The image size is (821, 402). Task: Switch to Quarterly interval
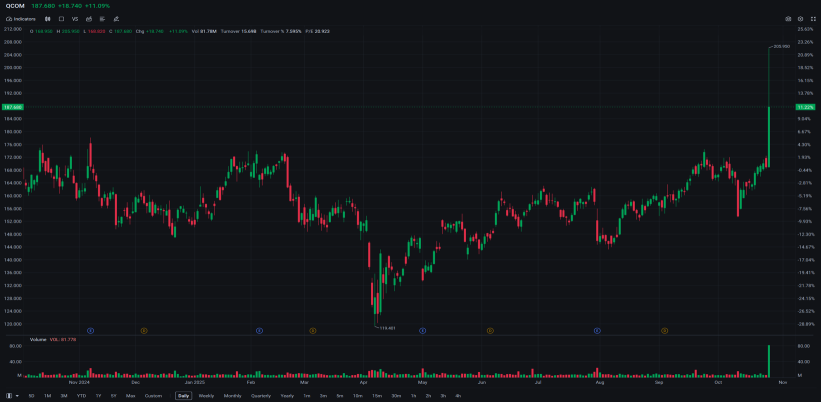261,396
